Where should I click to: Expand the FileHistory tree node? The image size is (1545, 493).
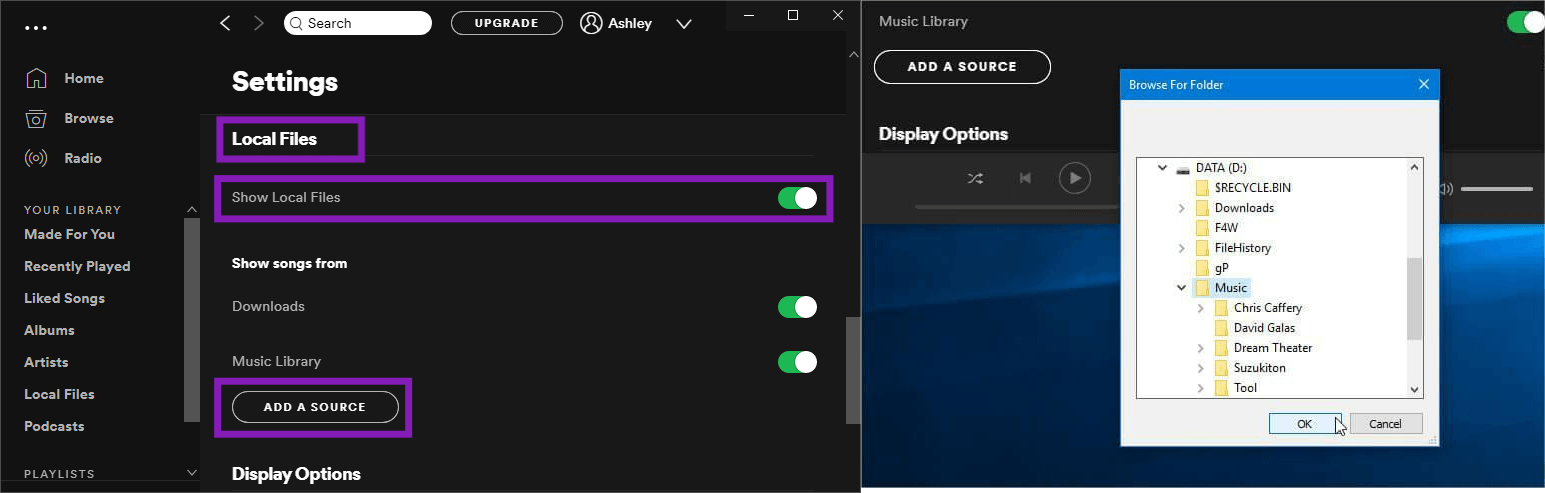pos(1181,248)
